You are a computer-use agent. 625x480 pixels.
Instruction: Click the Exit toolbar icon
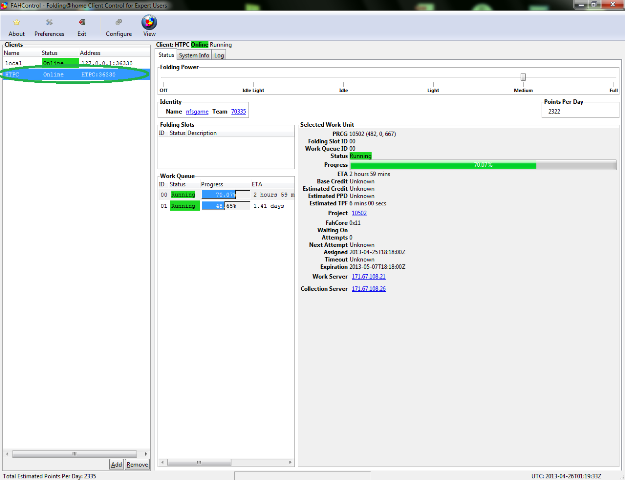coord(82,27)
